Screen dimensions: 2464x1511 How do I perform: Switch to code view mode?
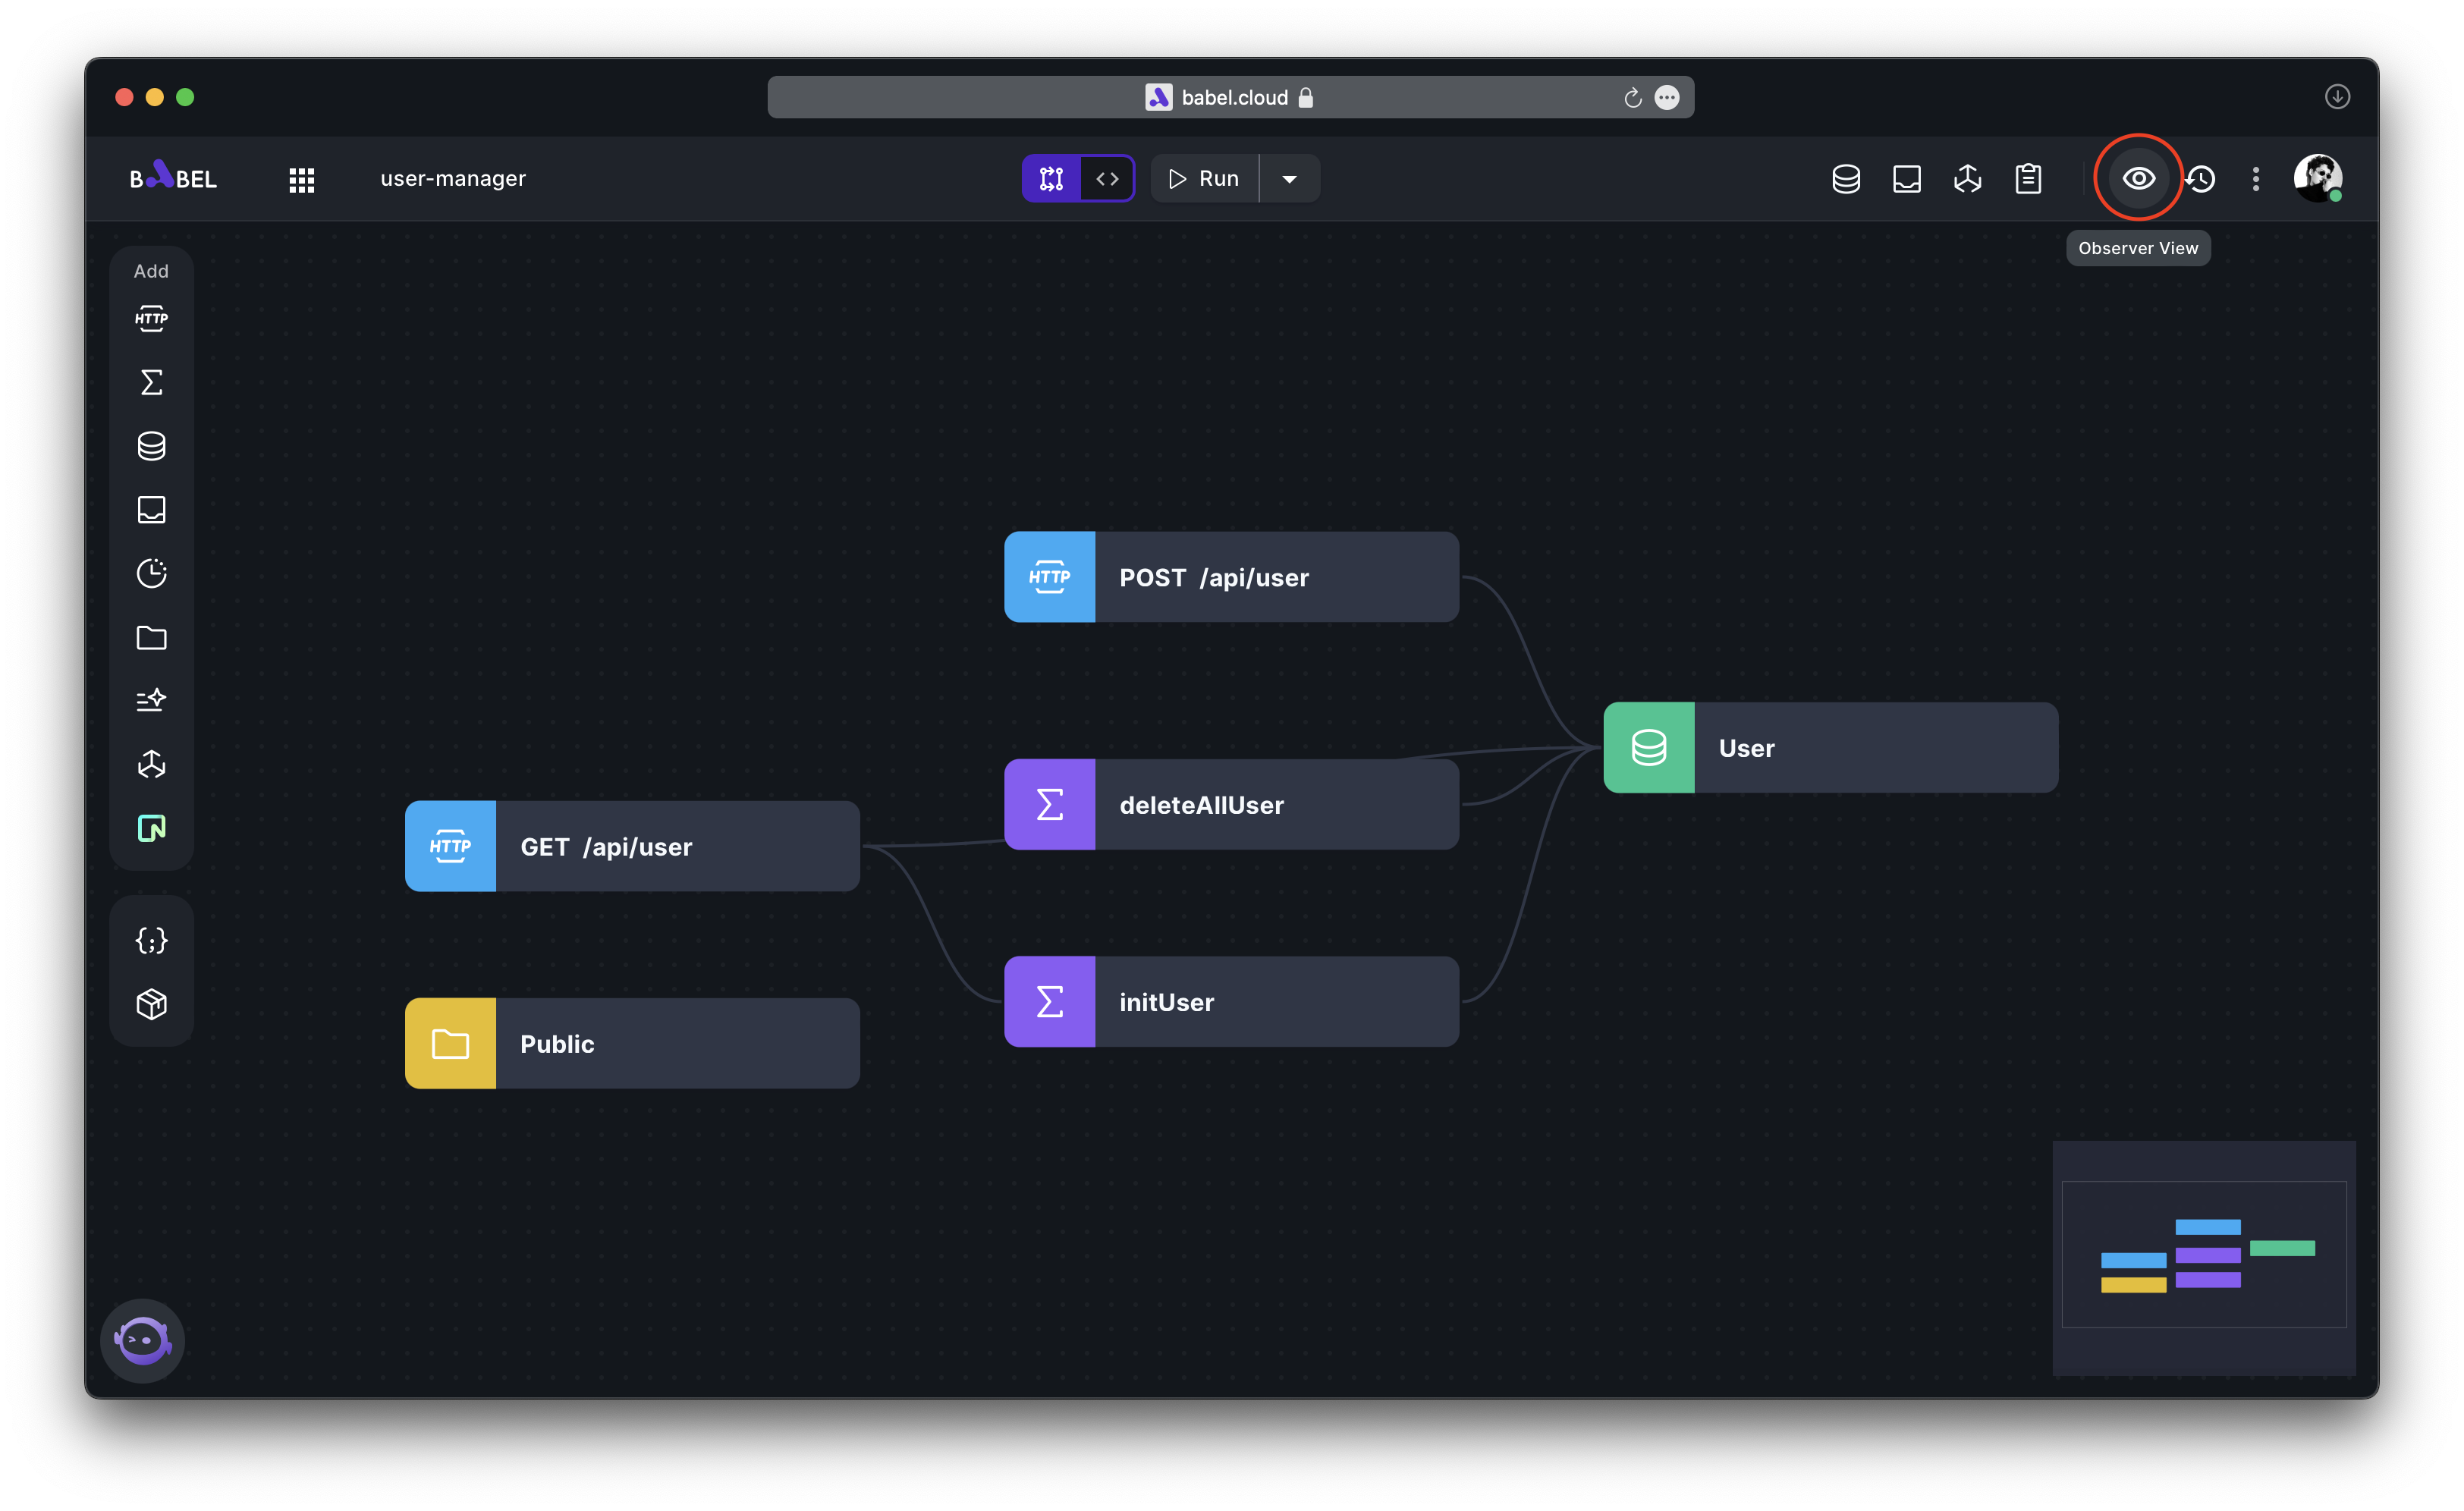pos(1107,179)
